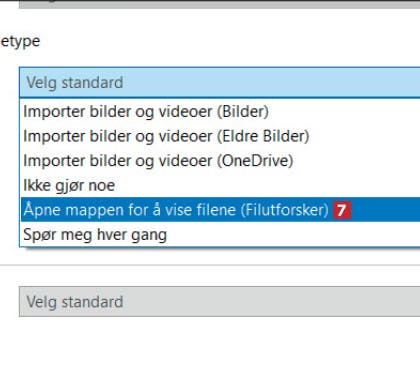The height and width of the screenshot is (372, 420).
Task: Collapse the open blue Velg standard dropdown
Action: pyautogui.click(x=220, y=82)
